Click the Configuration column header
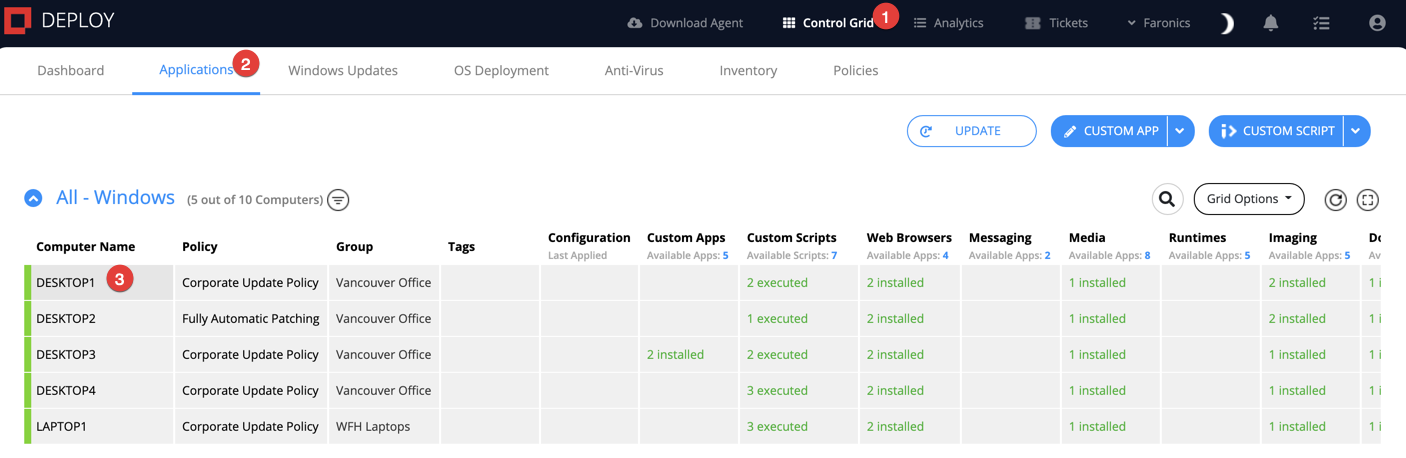Screen dimensions: 1406x458 (589, 238)
